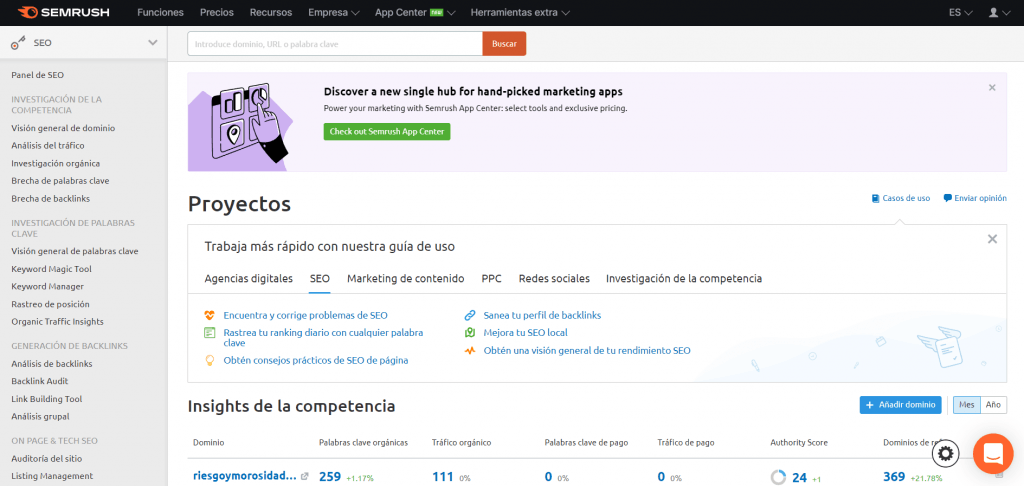Open Link Building Tool
The width and height of the screenshot is (1024, 486).
point(47,398)
